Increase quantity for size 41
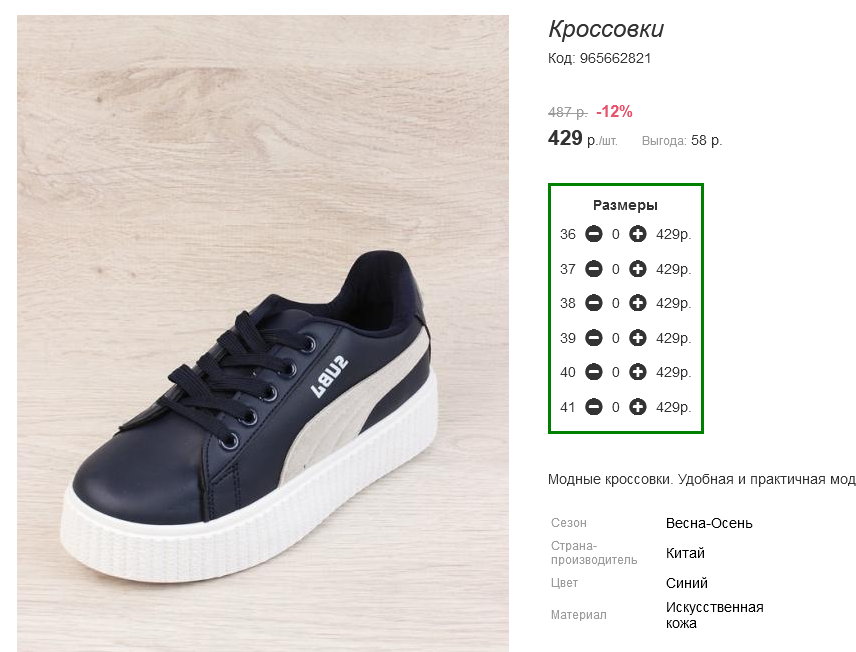This screenshot has height=652, width=856. (x=637, y=407)
